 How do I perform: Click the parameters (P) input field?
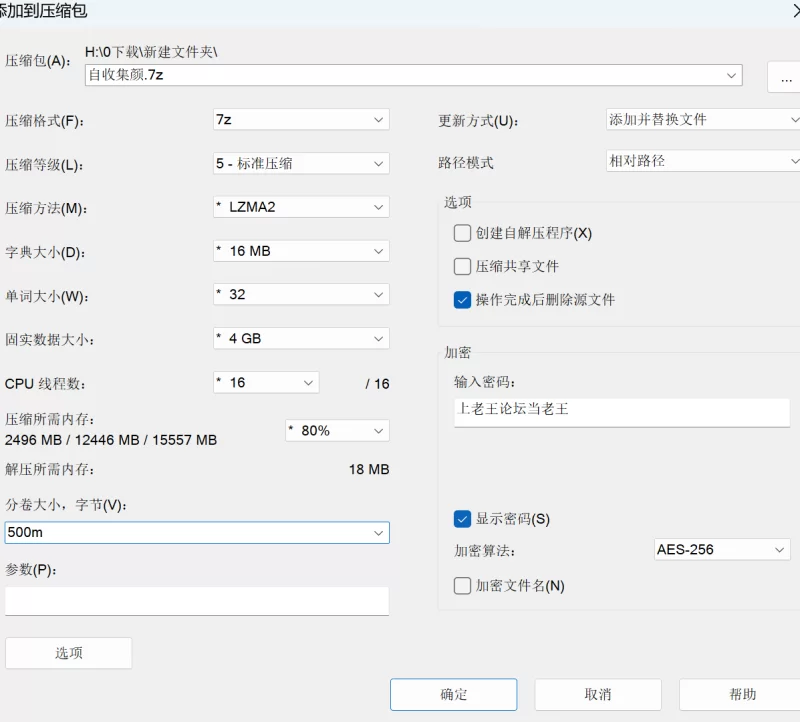tap(197, 601)
